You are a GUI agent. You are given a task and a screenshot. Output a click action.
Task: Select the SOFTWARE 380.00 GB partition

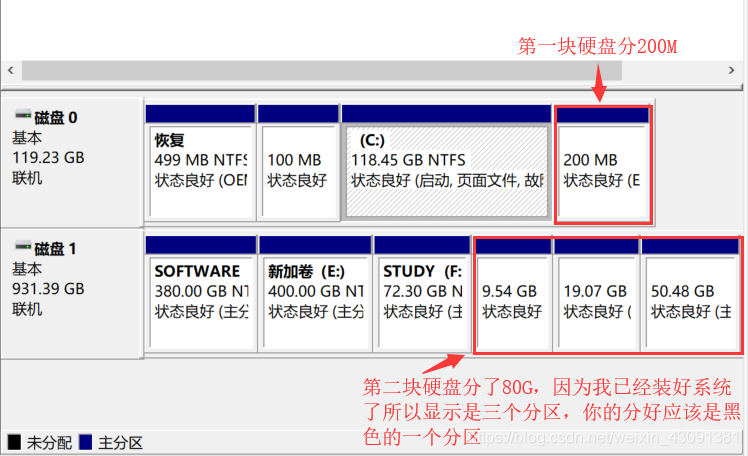(201, 293)
